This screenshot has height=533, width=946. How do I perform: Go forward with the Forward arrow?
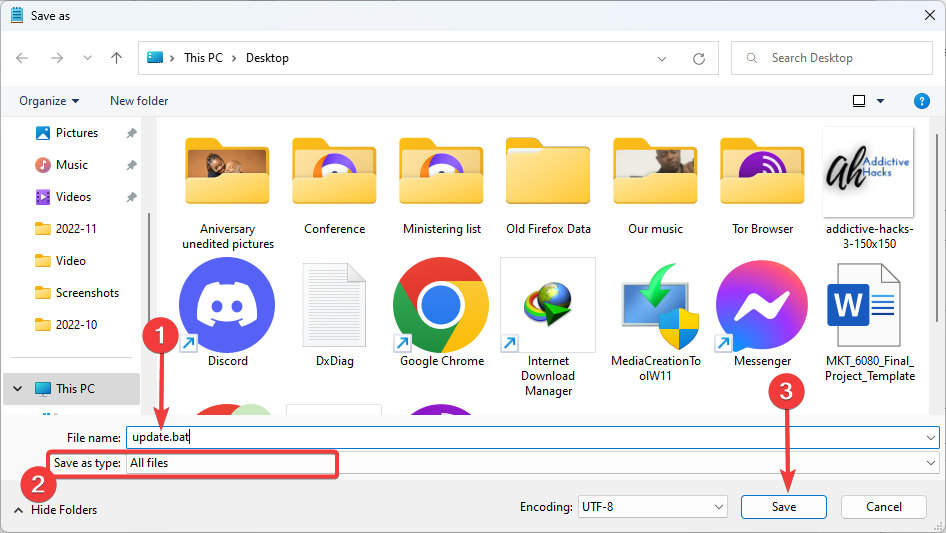pyautogui.click(x=57, y=58)
